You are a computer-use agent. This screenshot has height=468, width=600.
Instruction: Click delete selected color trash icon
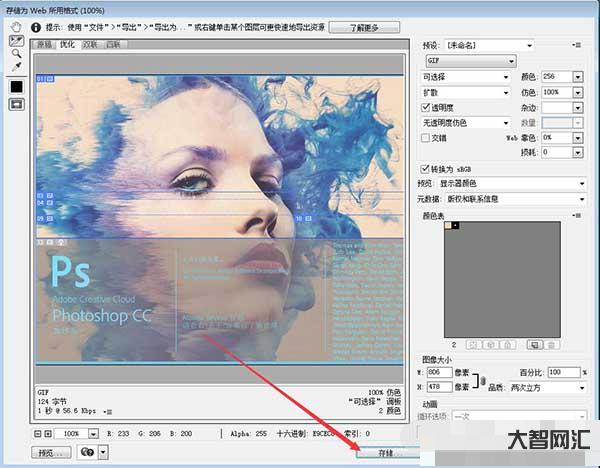[551, 345]
